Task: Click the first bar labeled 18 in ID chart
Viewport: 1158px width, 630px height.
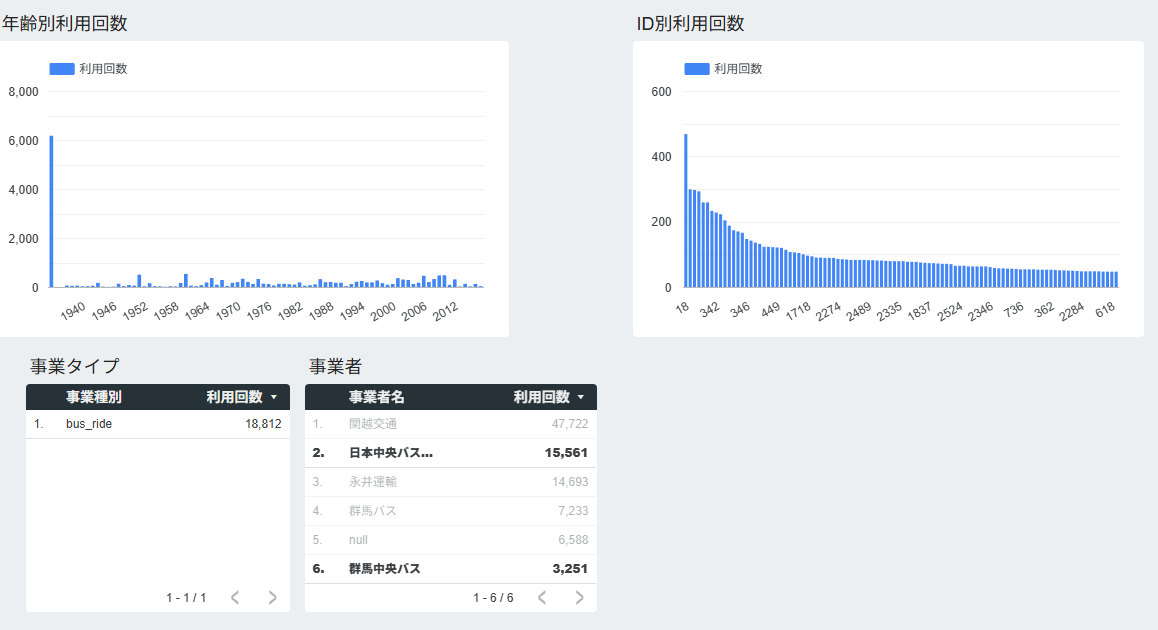Action: pyautogui.click(x=686, y=212)
